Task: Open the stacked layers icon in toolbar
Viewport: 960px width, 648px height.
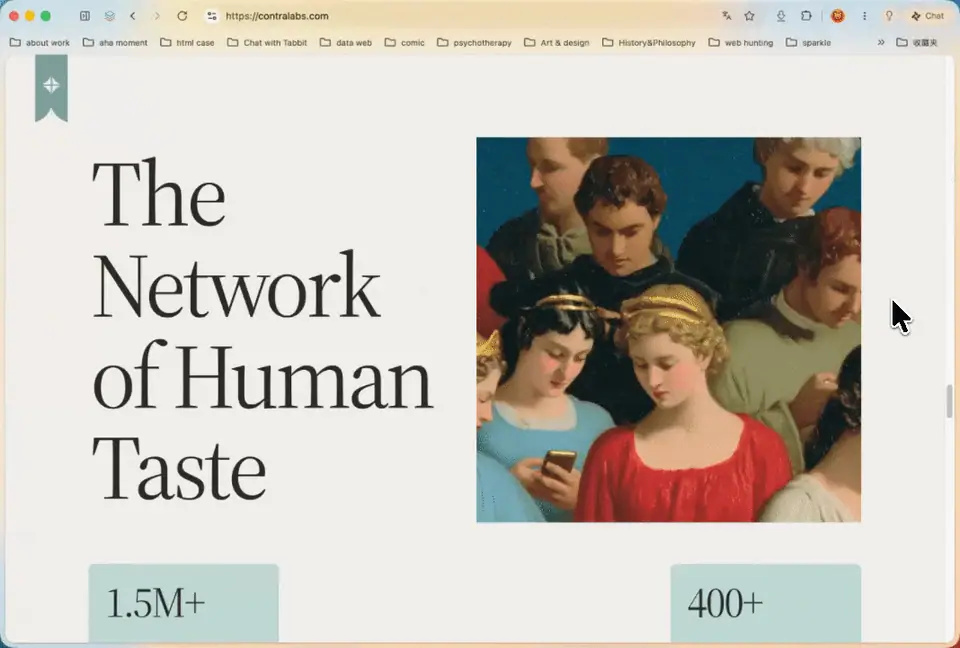Action: pos(110,16)
